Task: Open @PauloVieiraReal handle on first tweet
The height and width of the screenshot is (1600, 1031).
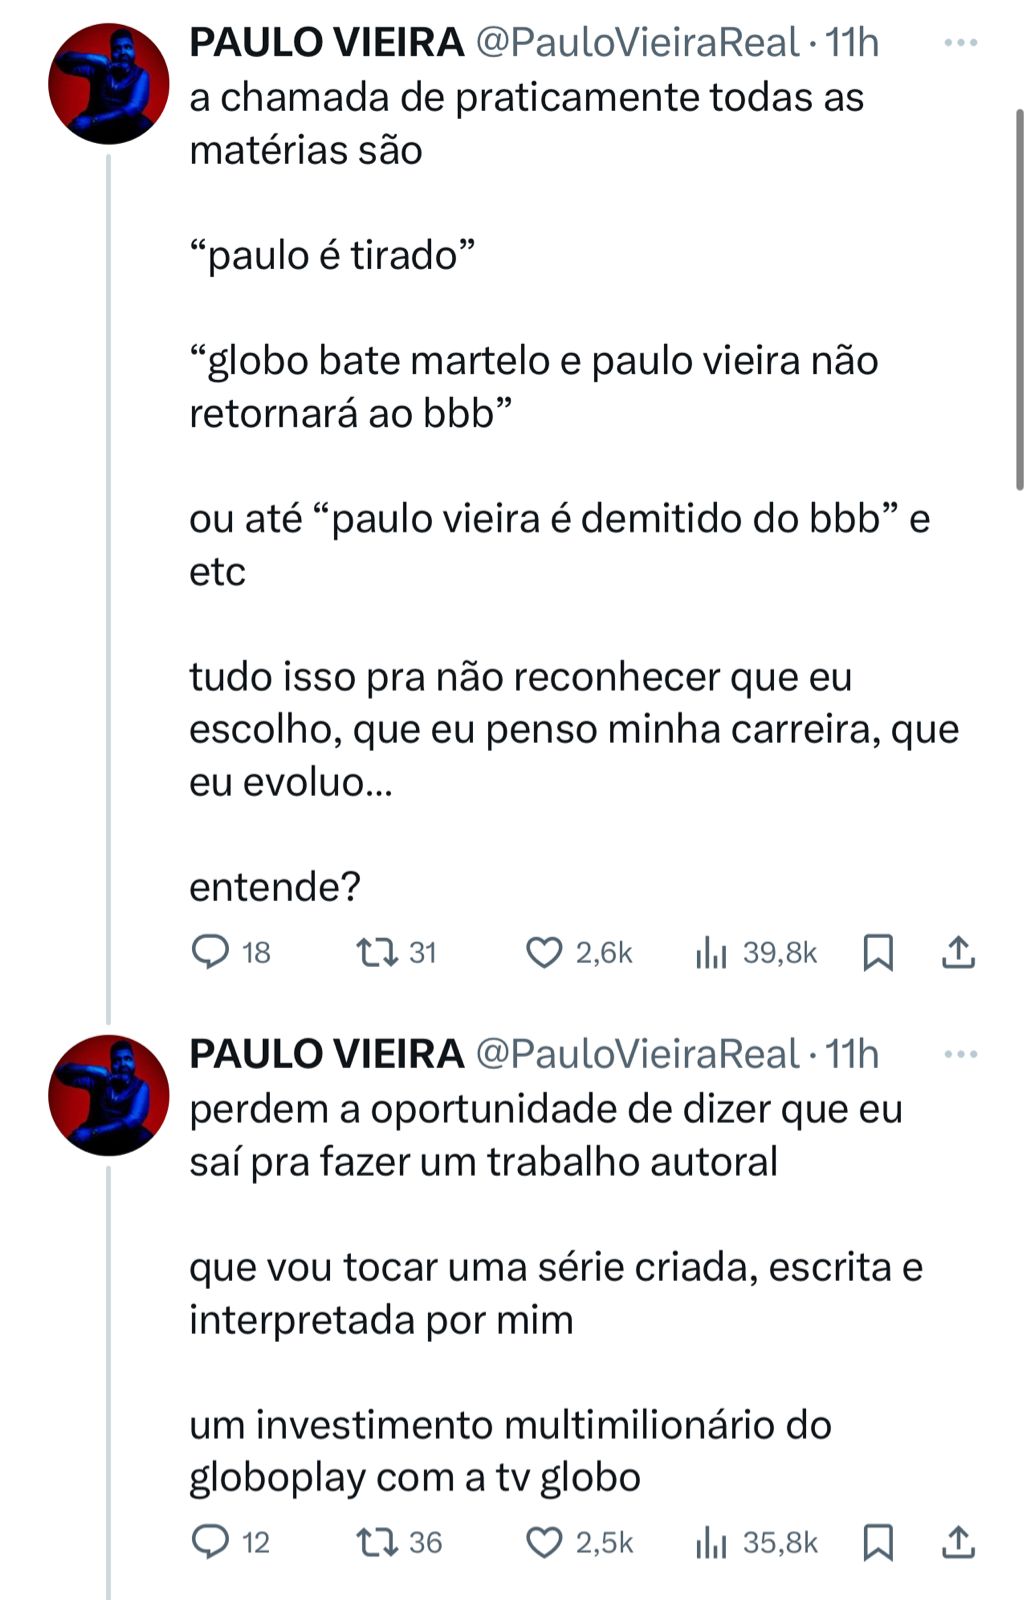Action: click(x=636, y=43)
